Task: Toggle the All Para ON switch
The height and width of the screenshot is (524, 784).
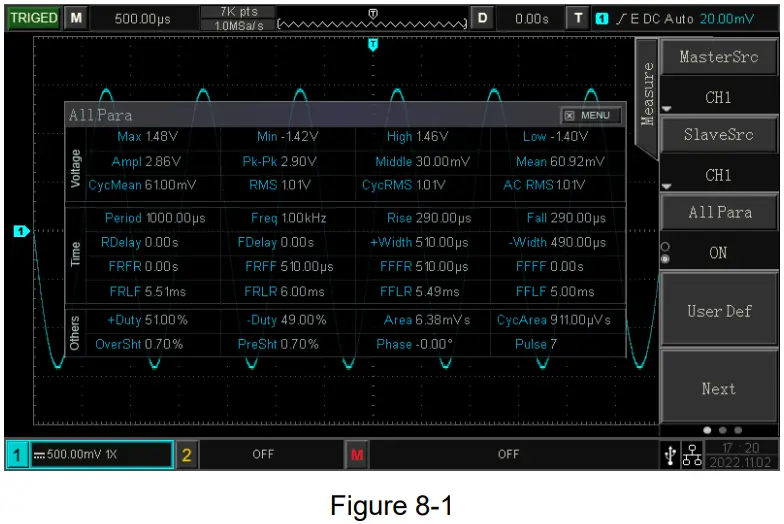Action: [x=718, y=252]
